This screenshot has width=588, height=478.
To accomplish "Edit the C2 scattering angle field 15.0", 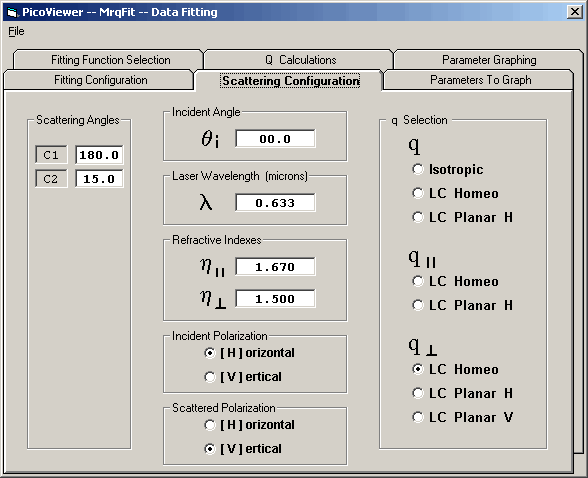I will pyautogui.click(x=99, y=179).
